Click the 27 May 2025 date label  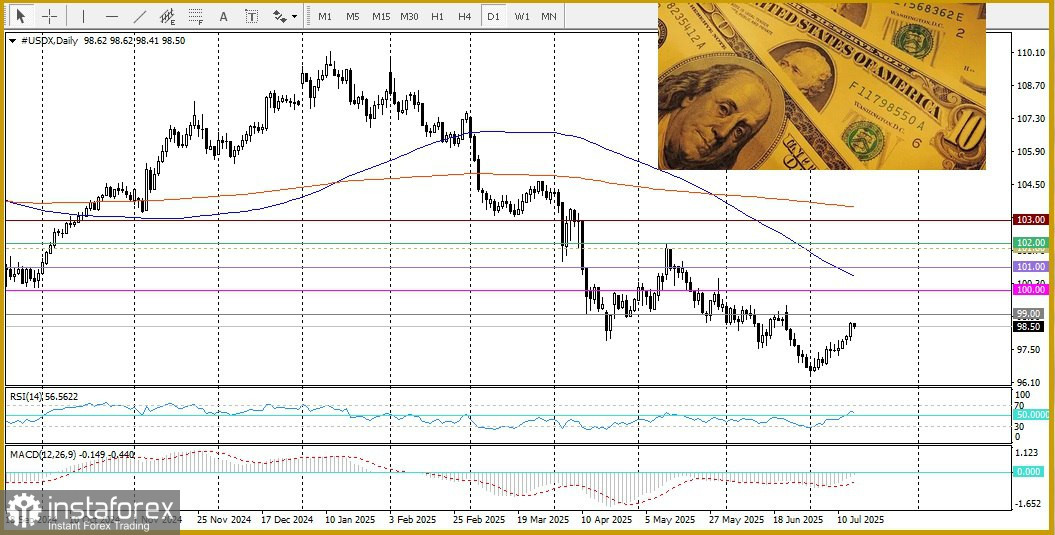click(x=735, y=520)
